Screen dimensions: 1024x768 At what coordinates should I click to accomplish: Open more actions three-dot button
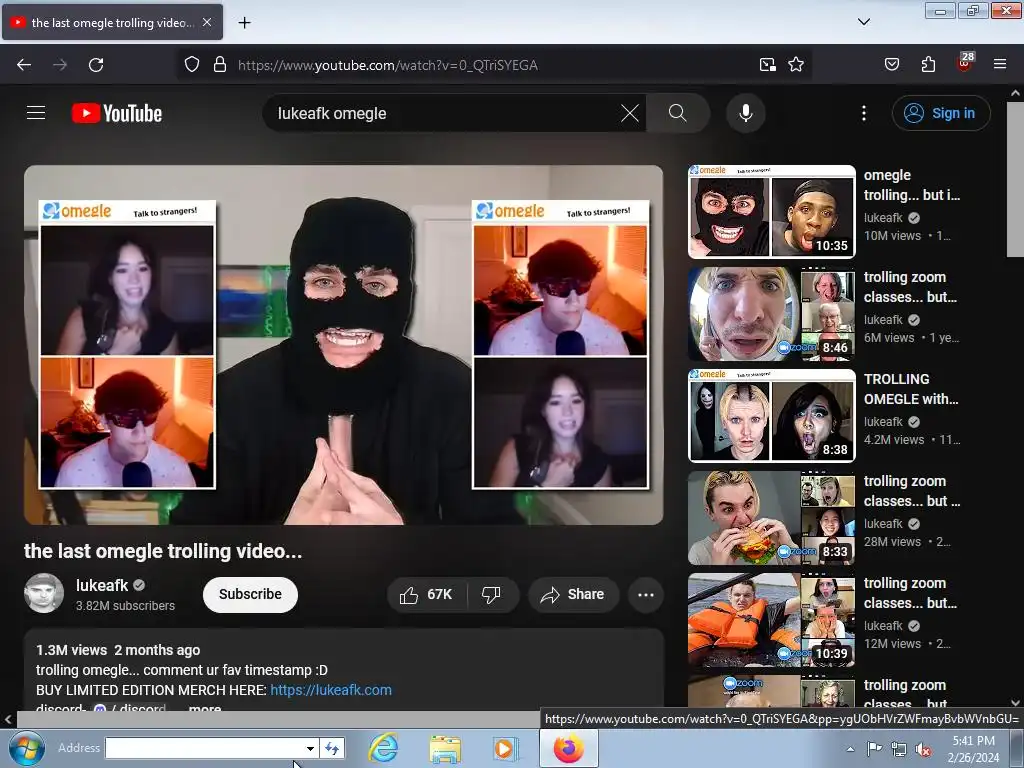click(646, 595)
